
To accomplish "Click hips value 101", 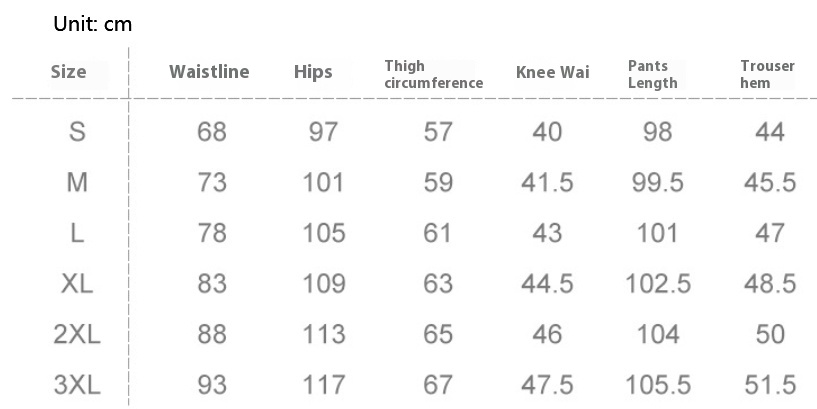I will pos(324,182).
